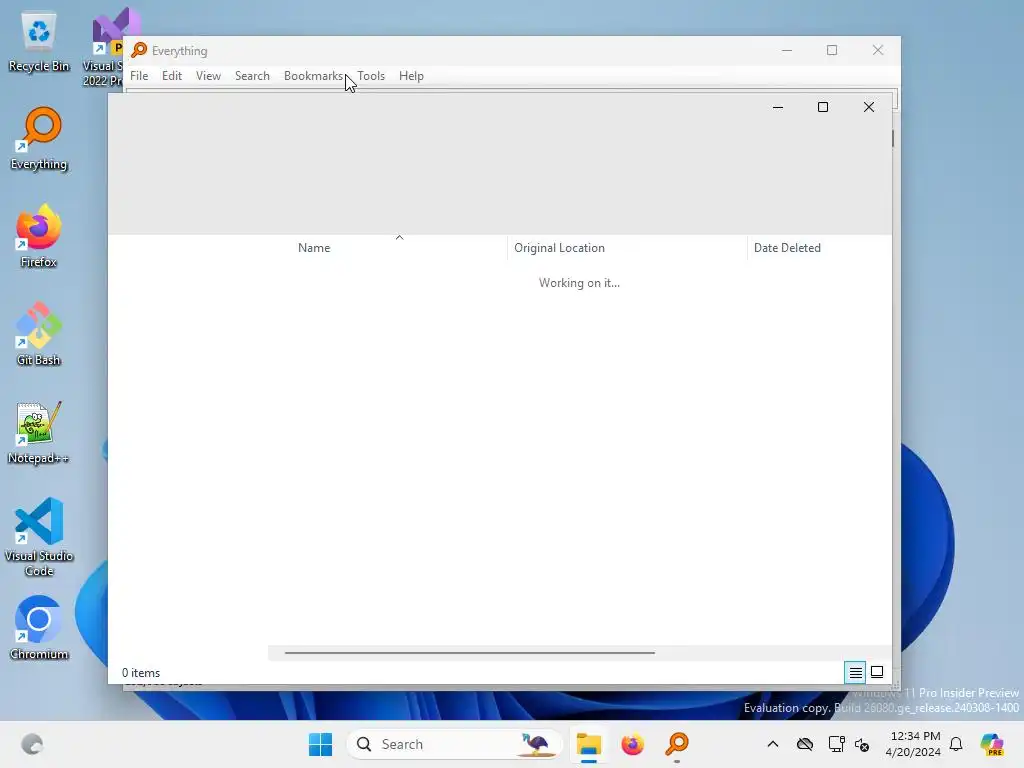1024x768 pixels.
Task: Switch to large thumbnails view icon
Action: (x=877, y=672)
